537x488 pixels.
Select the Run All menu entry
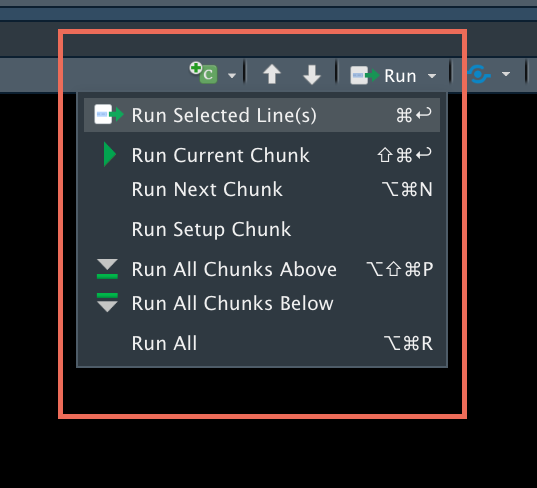click(262, 343)
